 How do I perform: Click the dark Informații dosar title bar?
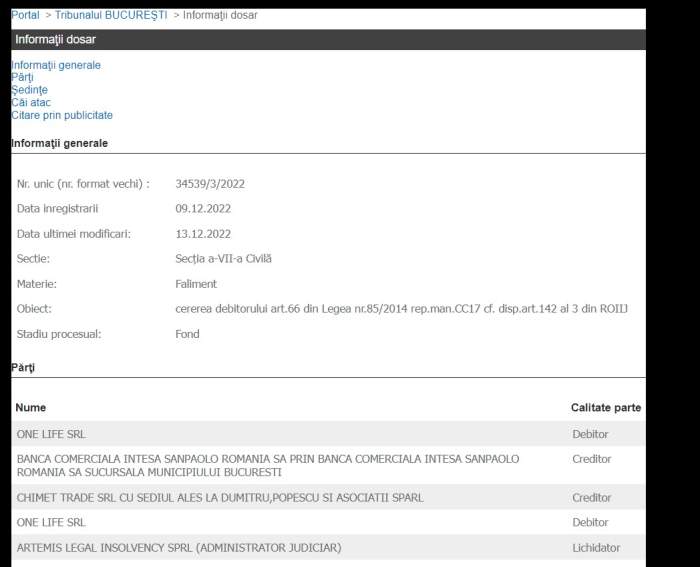328,39
